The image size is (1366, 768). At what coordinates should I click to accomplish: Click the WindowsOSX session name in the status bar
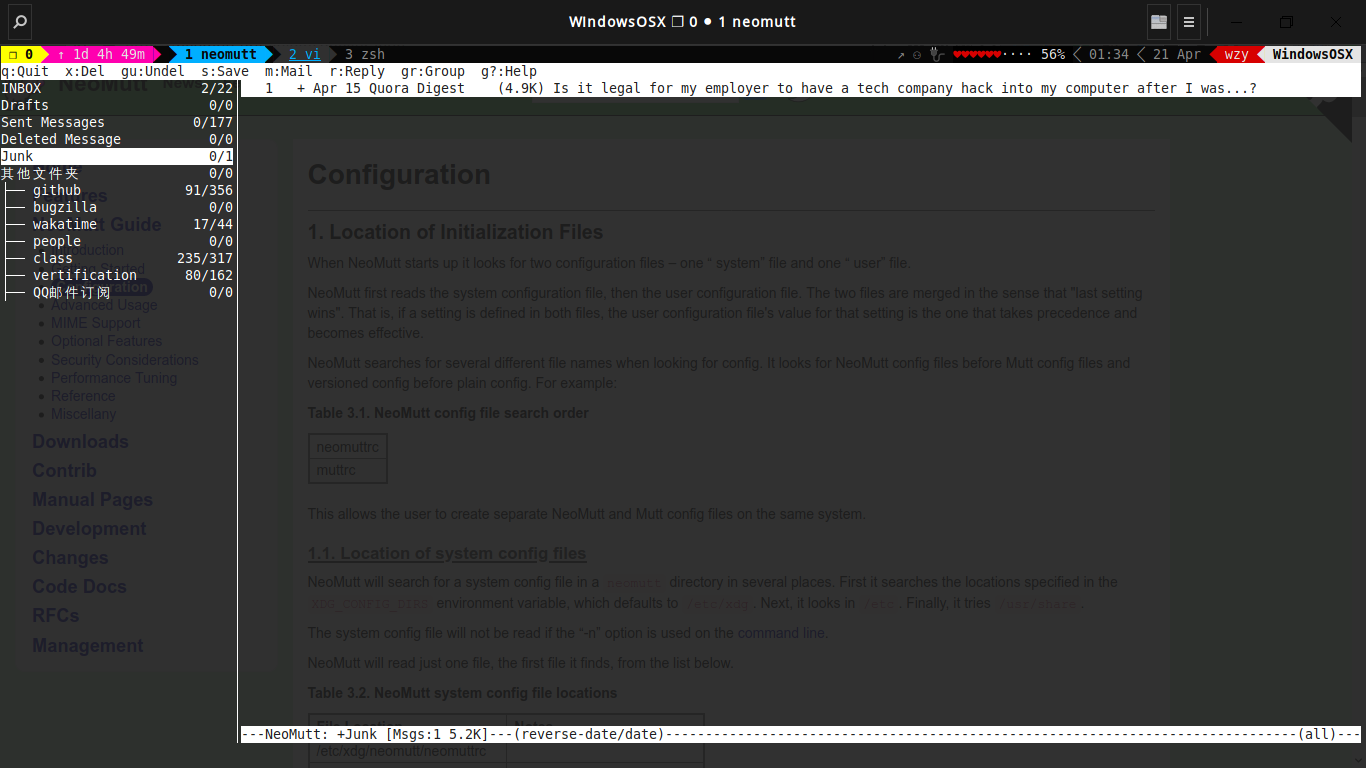point(1311,55)
